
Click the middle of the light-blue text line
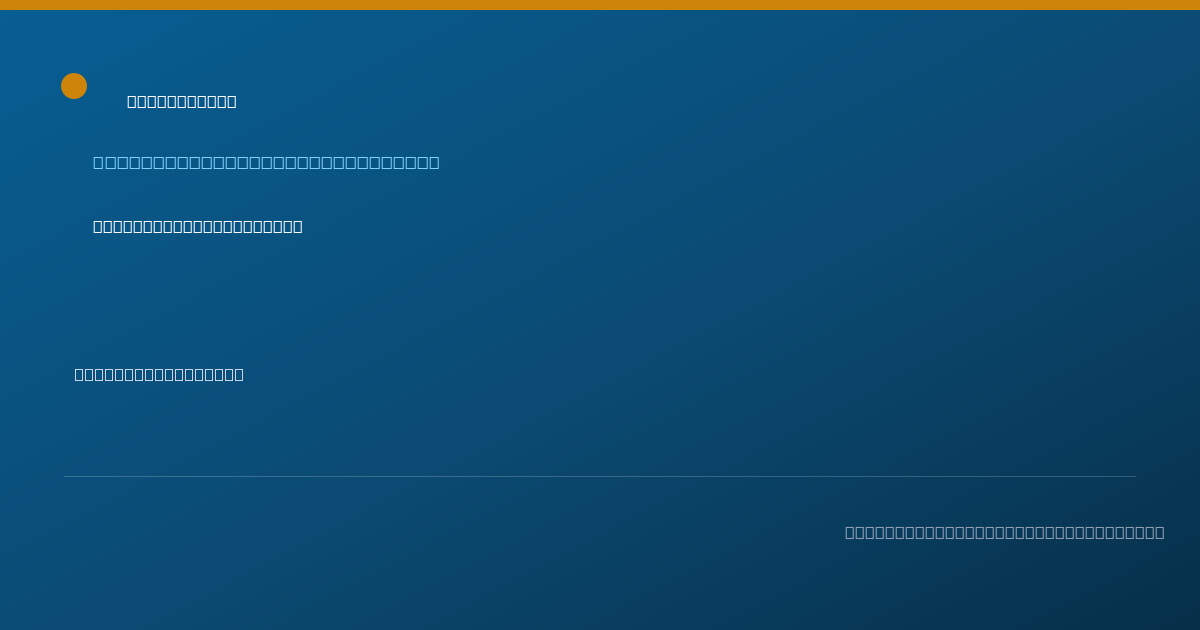[266, 162]
